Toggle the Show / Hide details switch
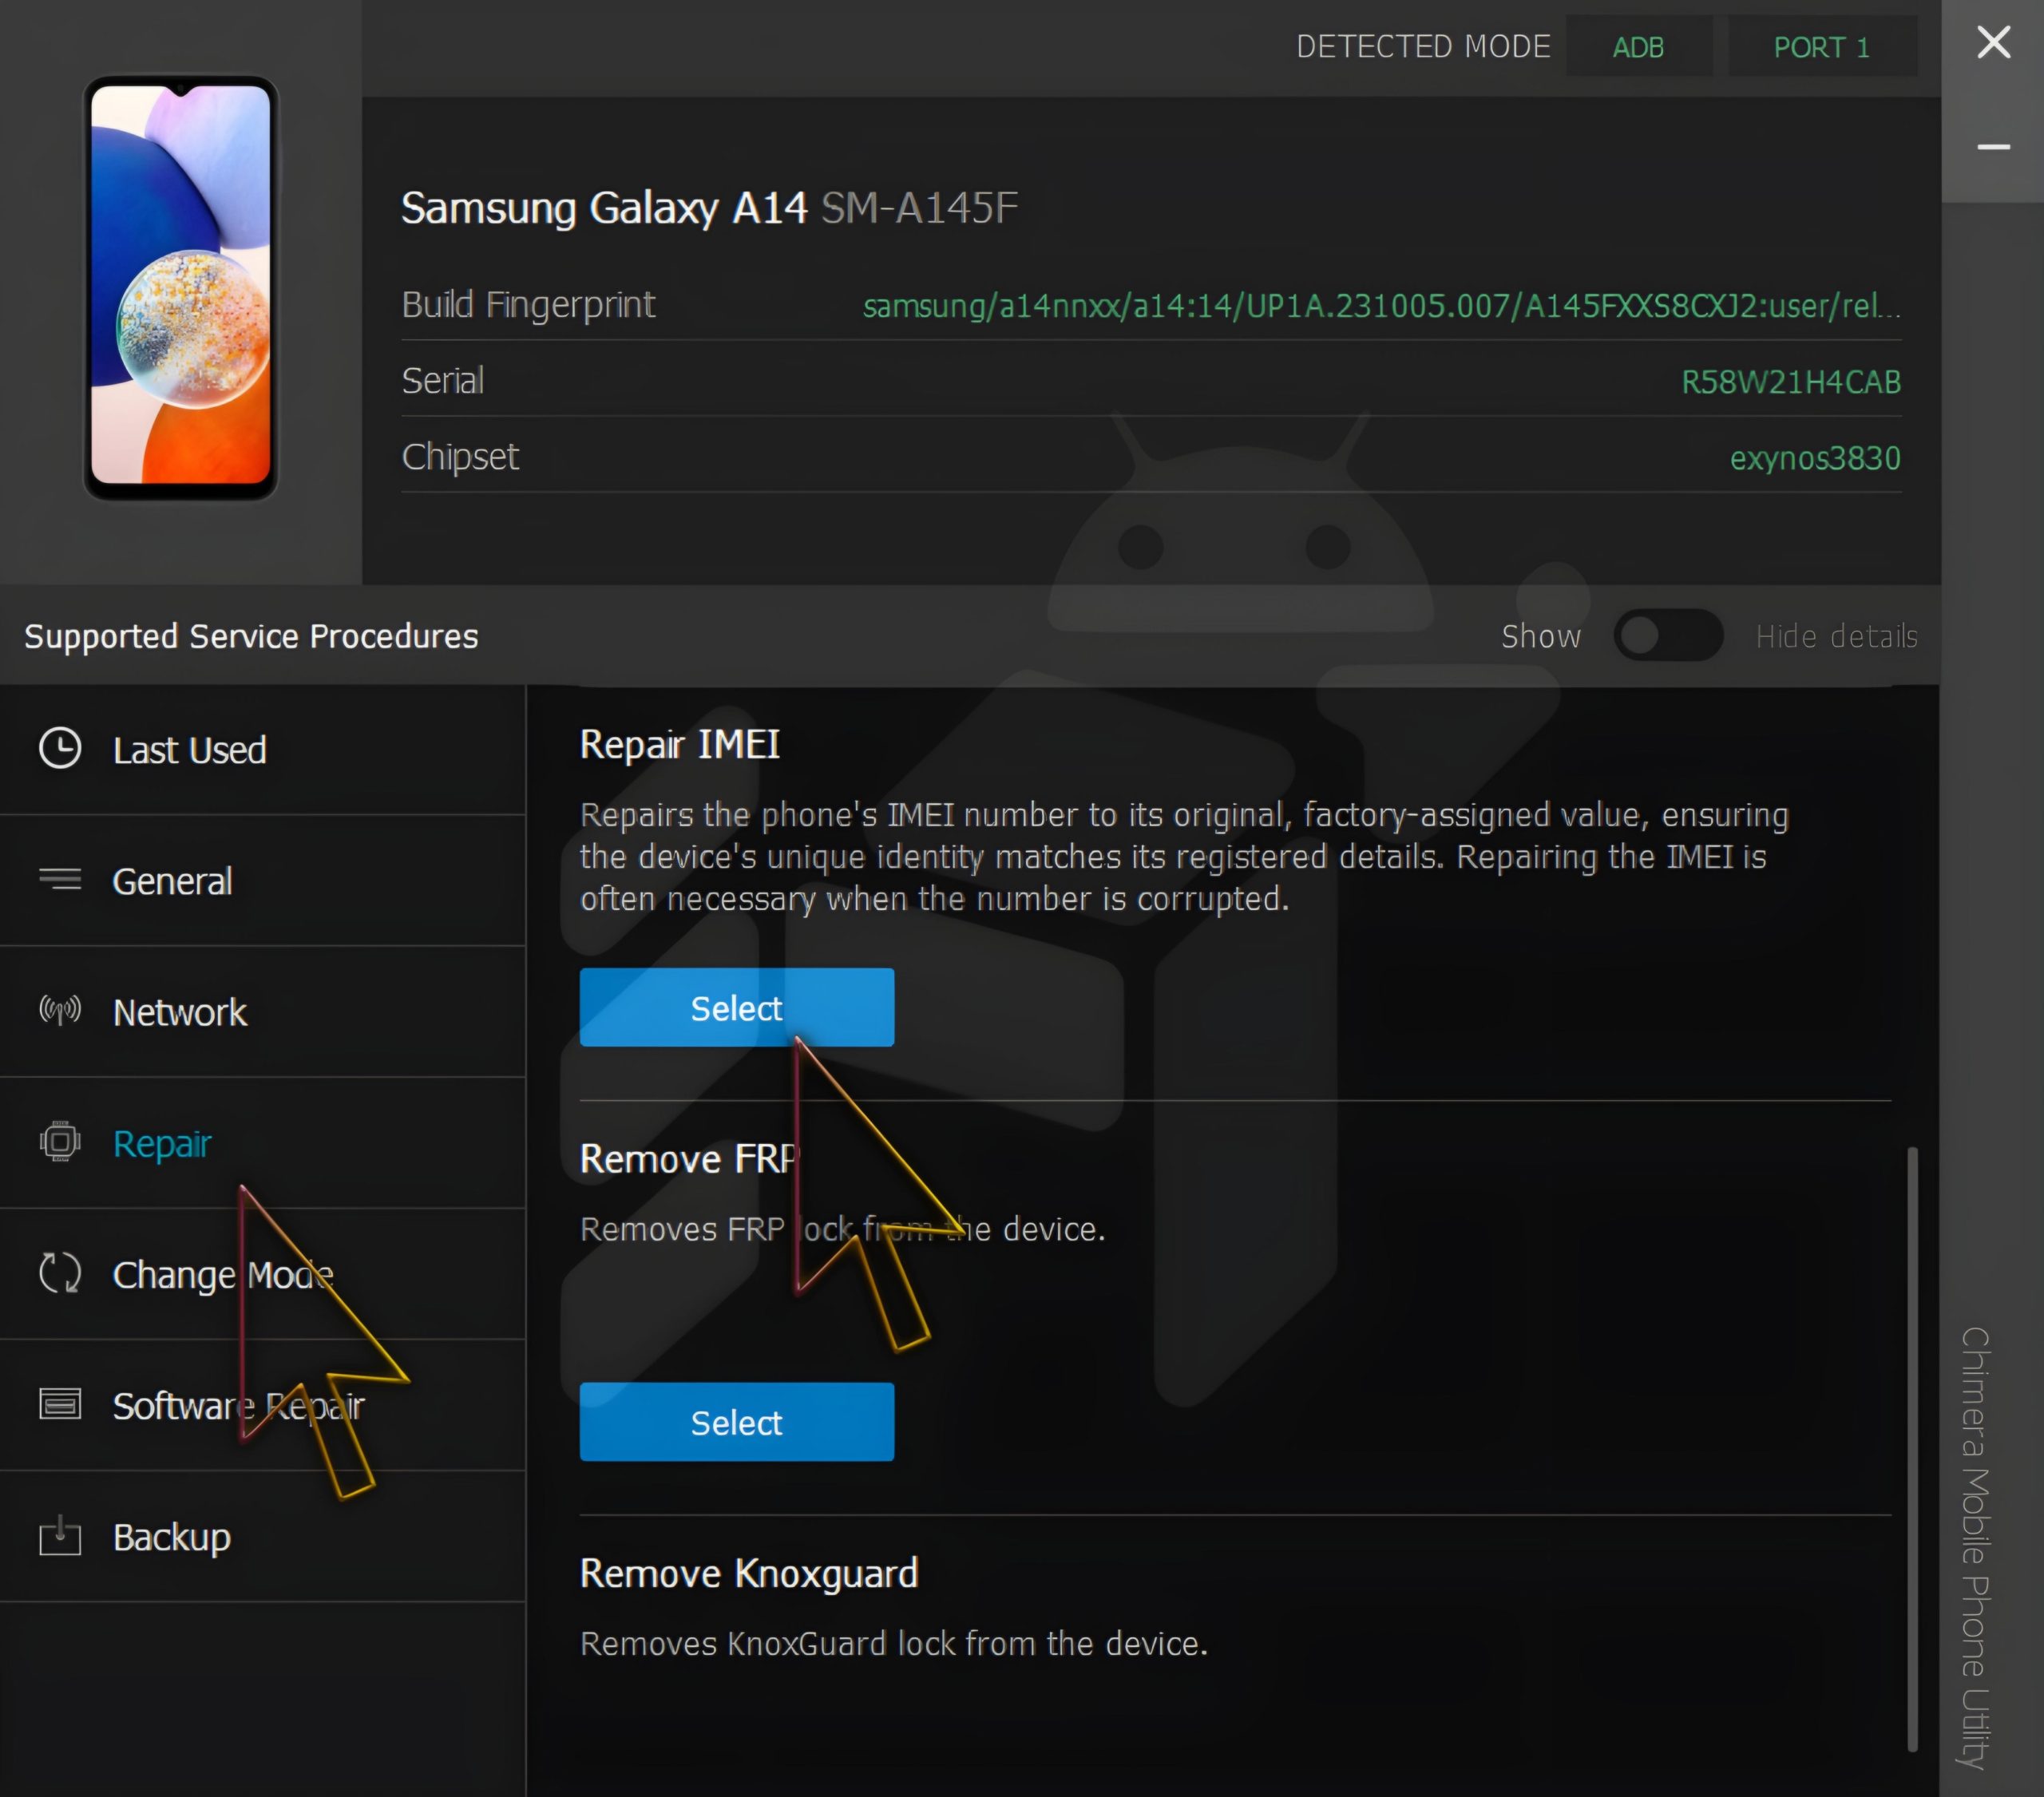2044x1797 pixels. click(1668, 635)
